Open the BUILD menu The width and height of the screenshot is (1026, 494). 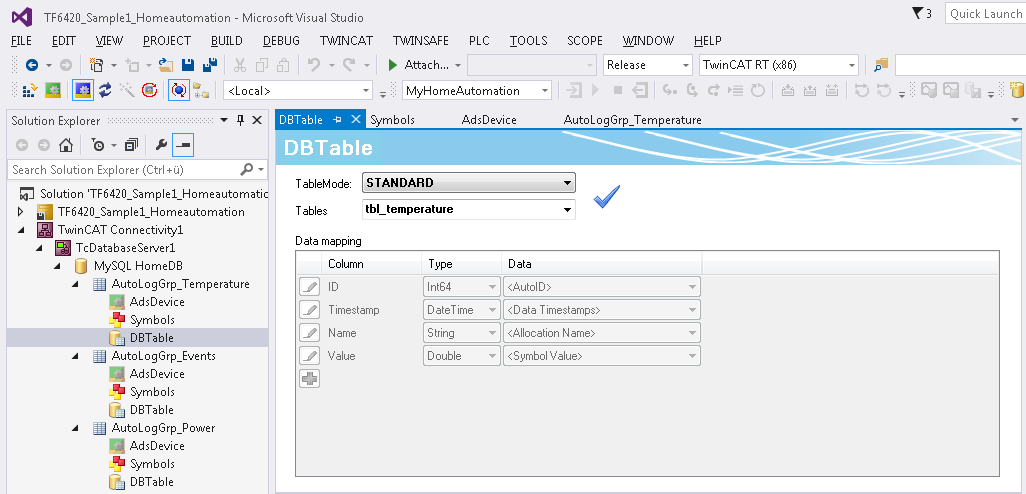(x=226, y=41)
